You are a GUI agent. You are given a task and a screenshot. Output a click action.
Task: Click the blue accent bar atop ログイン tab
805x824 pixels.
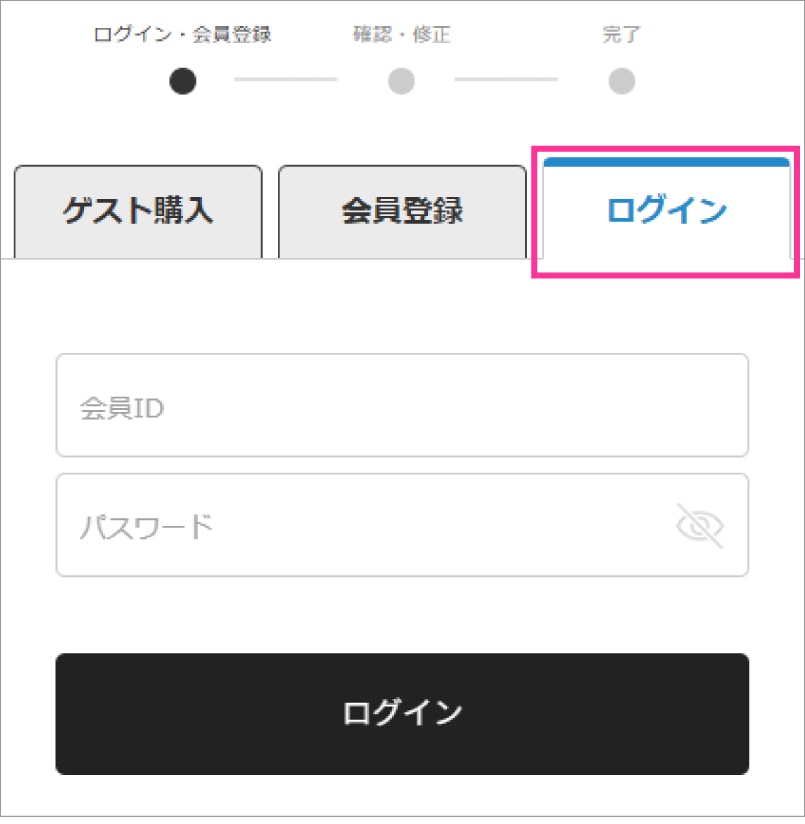click(666, 161)
